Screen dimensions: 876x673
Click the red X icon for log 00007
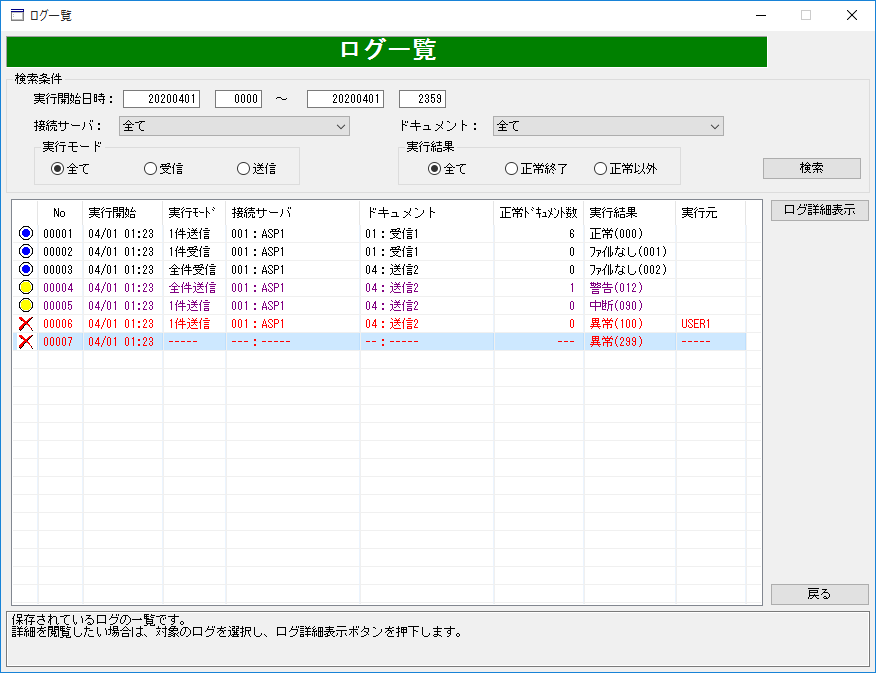26,342
